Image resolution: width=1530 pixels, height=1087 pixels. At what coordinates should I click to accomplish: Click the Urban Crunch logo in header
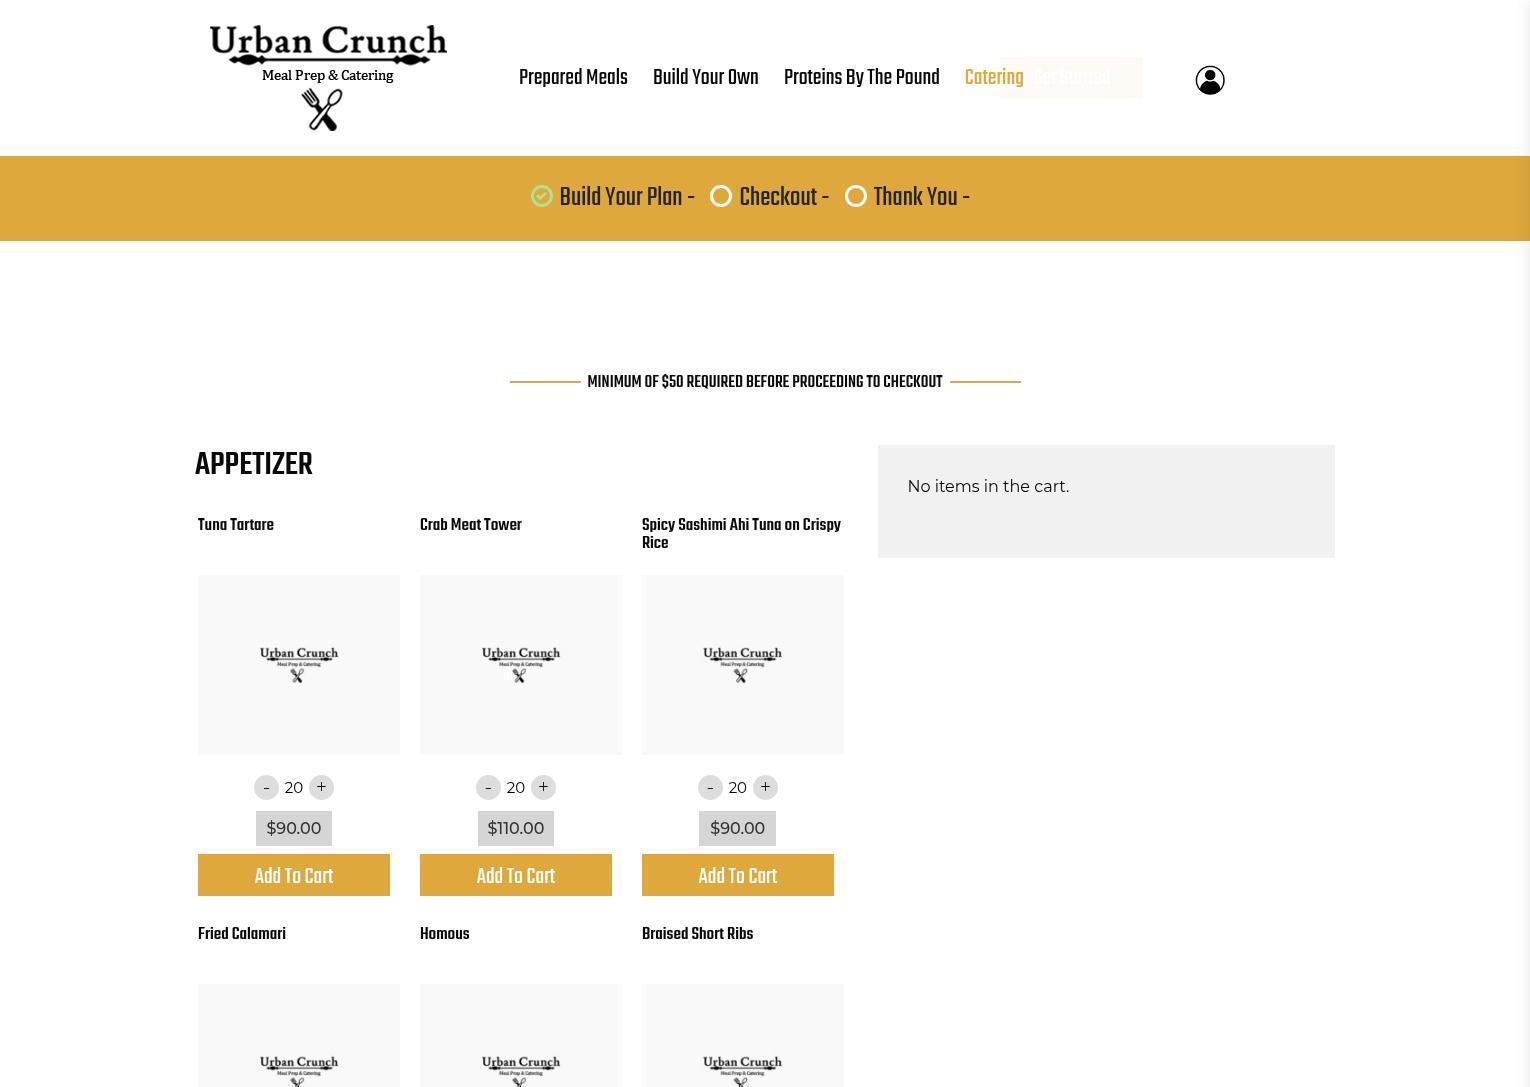327,77
